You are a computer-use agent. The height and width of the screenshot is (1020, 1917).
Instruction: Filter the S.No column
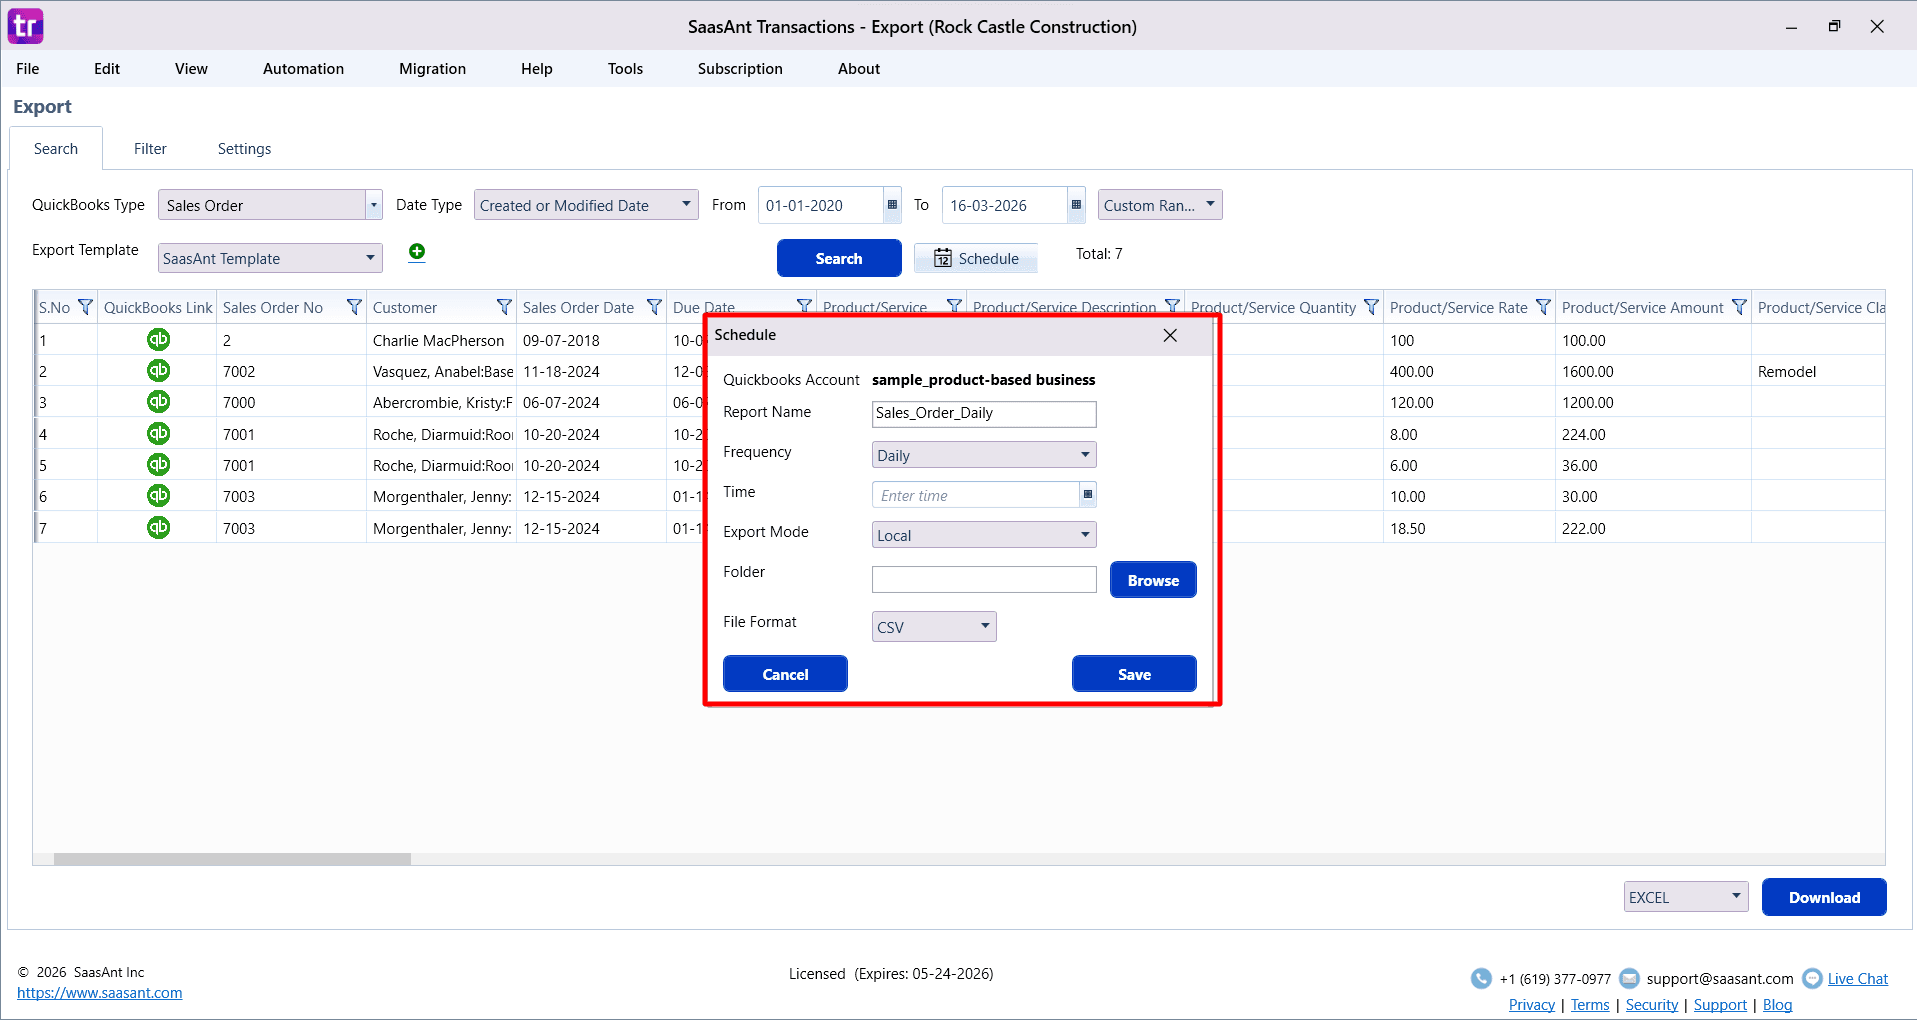85,307
